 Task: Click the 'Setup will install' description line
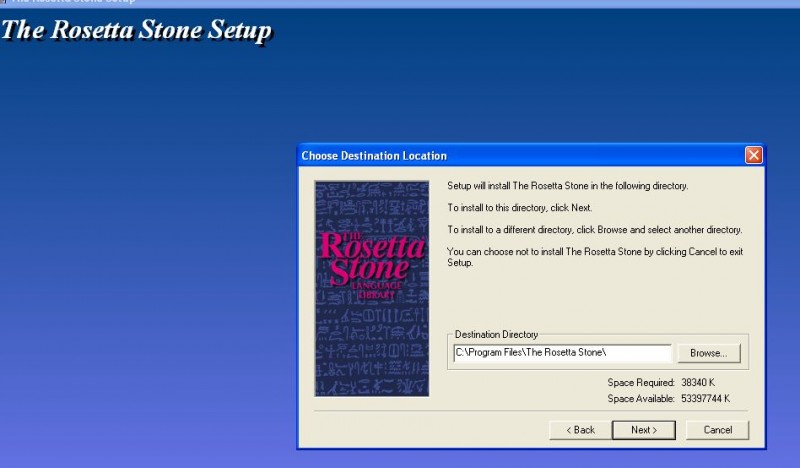(567, 186)
